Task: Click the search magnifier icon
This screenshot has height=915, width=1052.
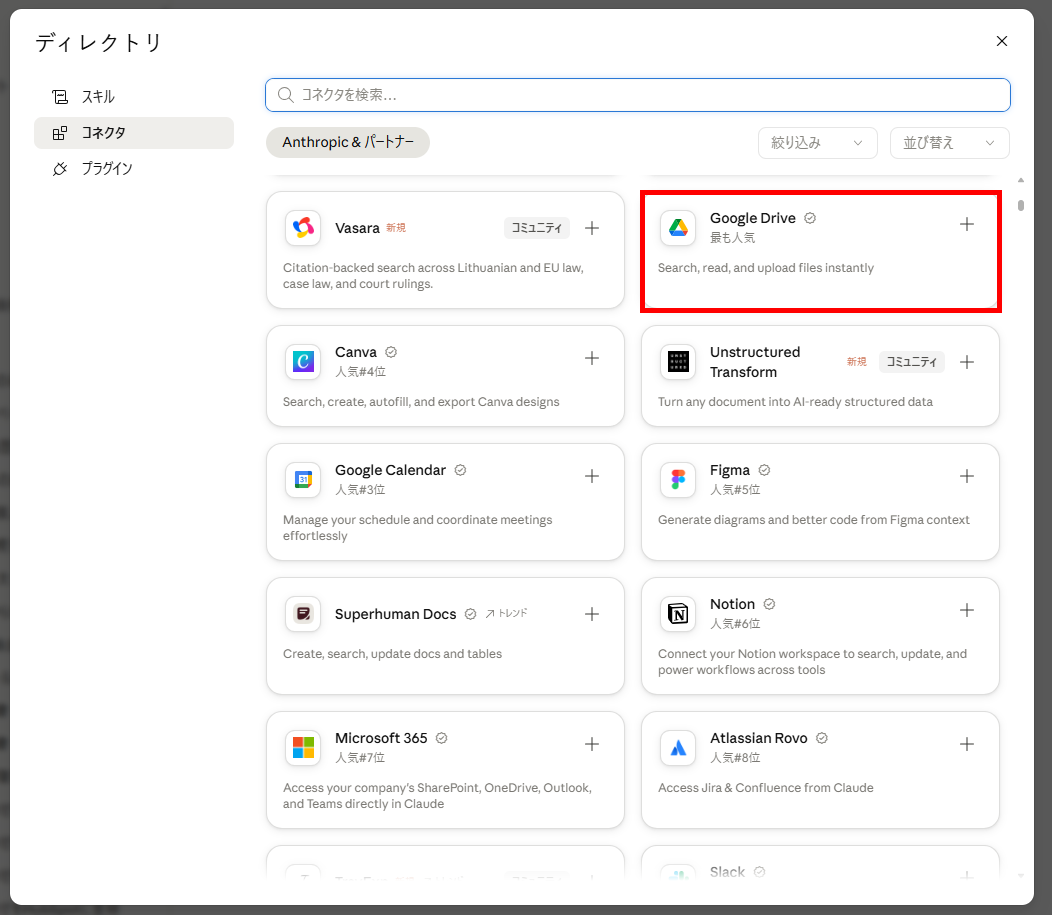Action: 286,95
